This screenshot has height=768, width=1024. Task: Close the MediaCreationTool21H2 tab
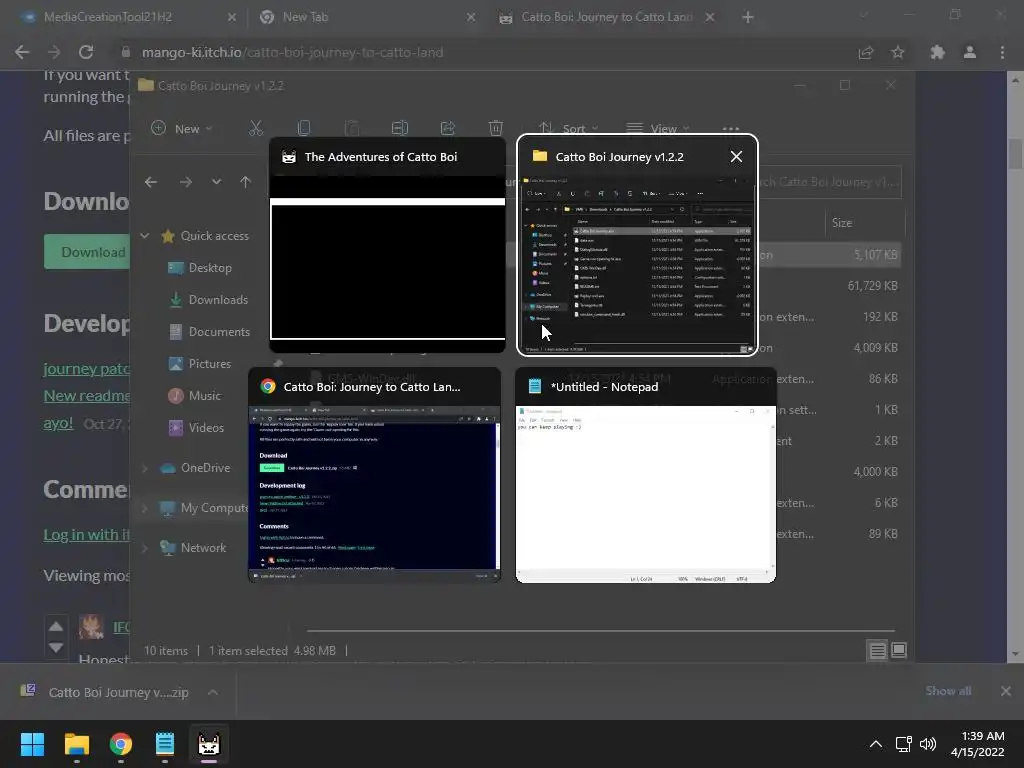point(231,17)
